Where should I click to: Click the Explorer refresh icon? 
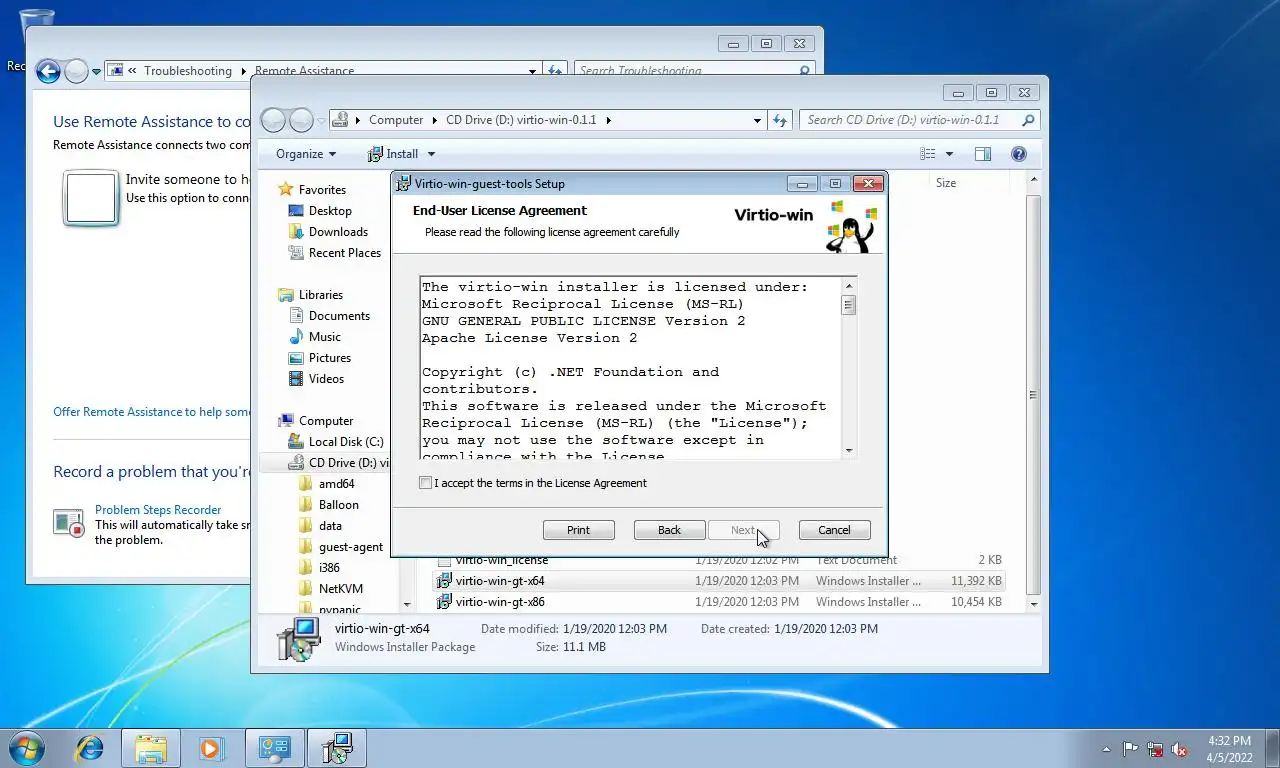tap(781, 120)
